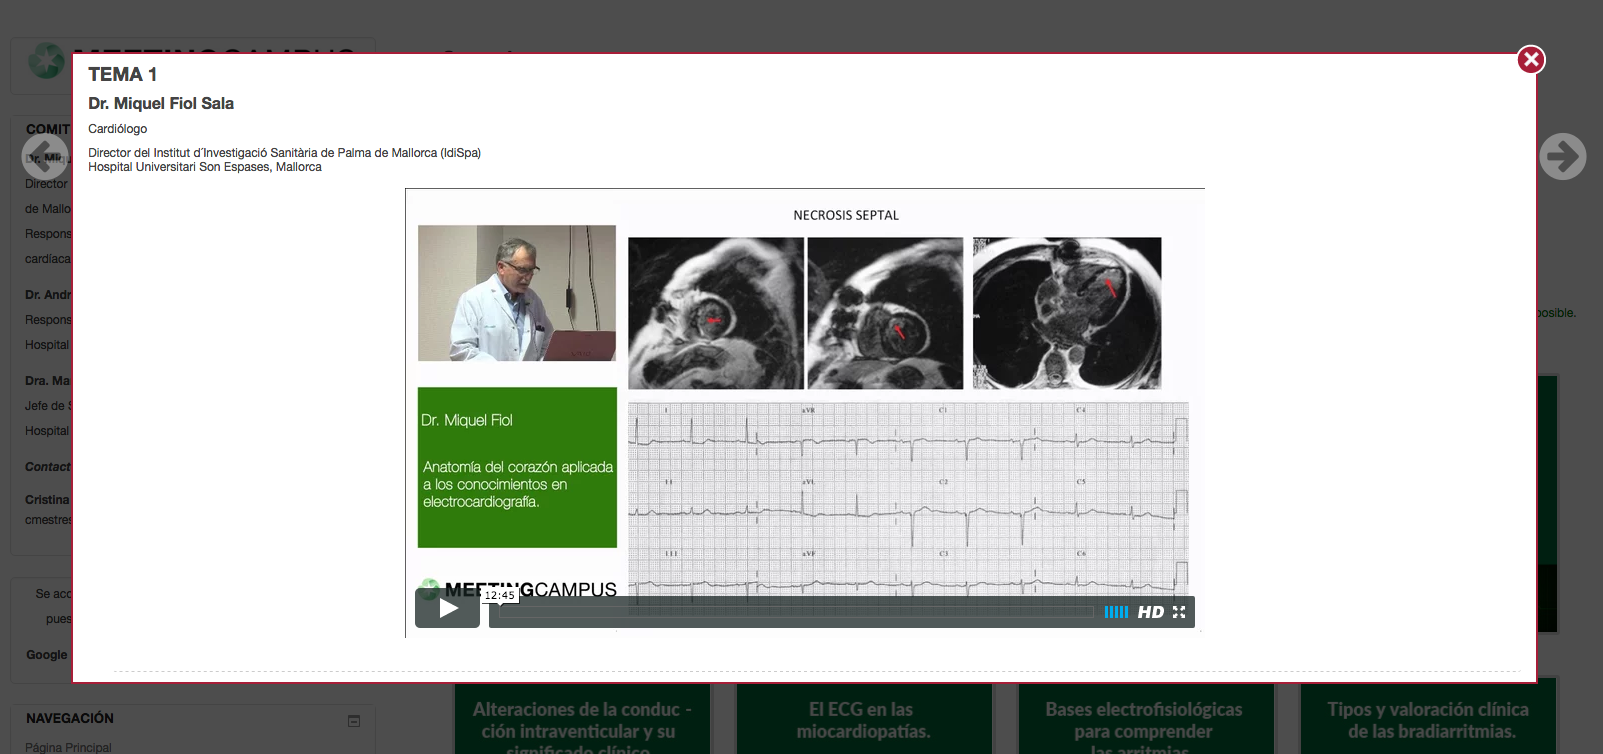Adjust the video volume bars
The image size is (1603, 754).
click(1116, 612)
